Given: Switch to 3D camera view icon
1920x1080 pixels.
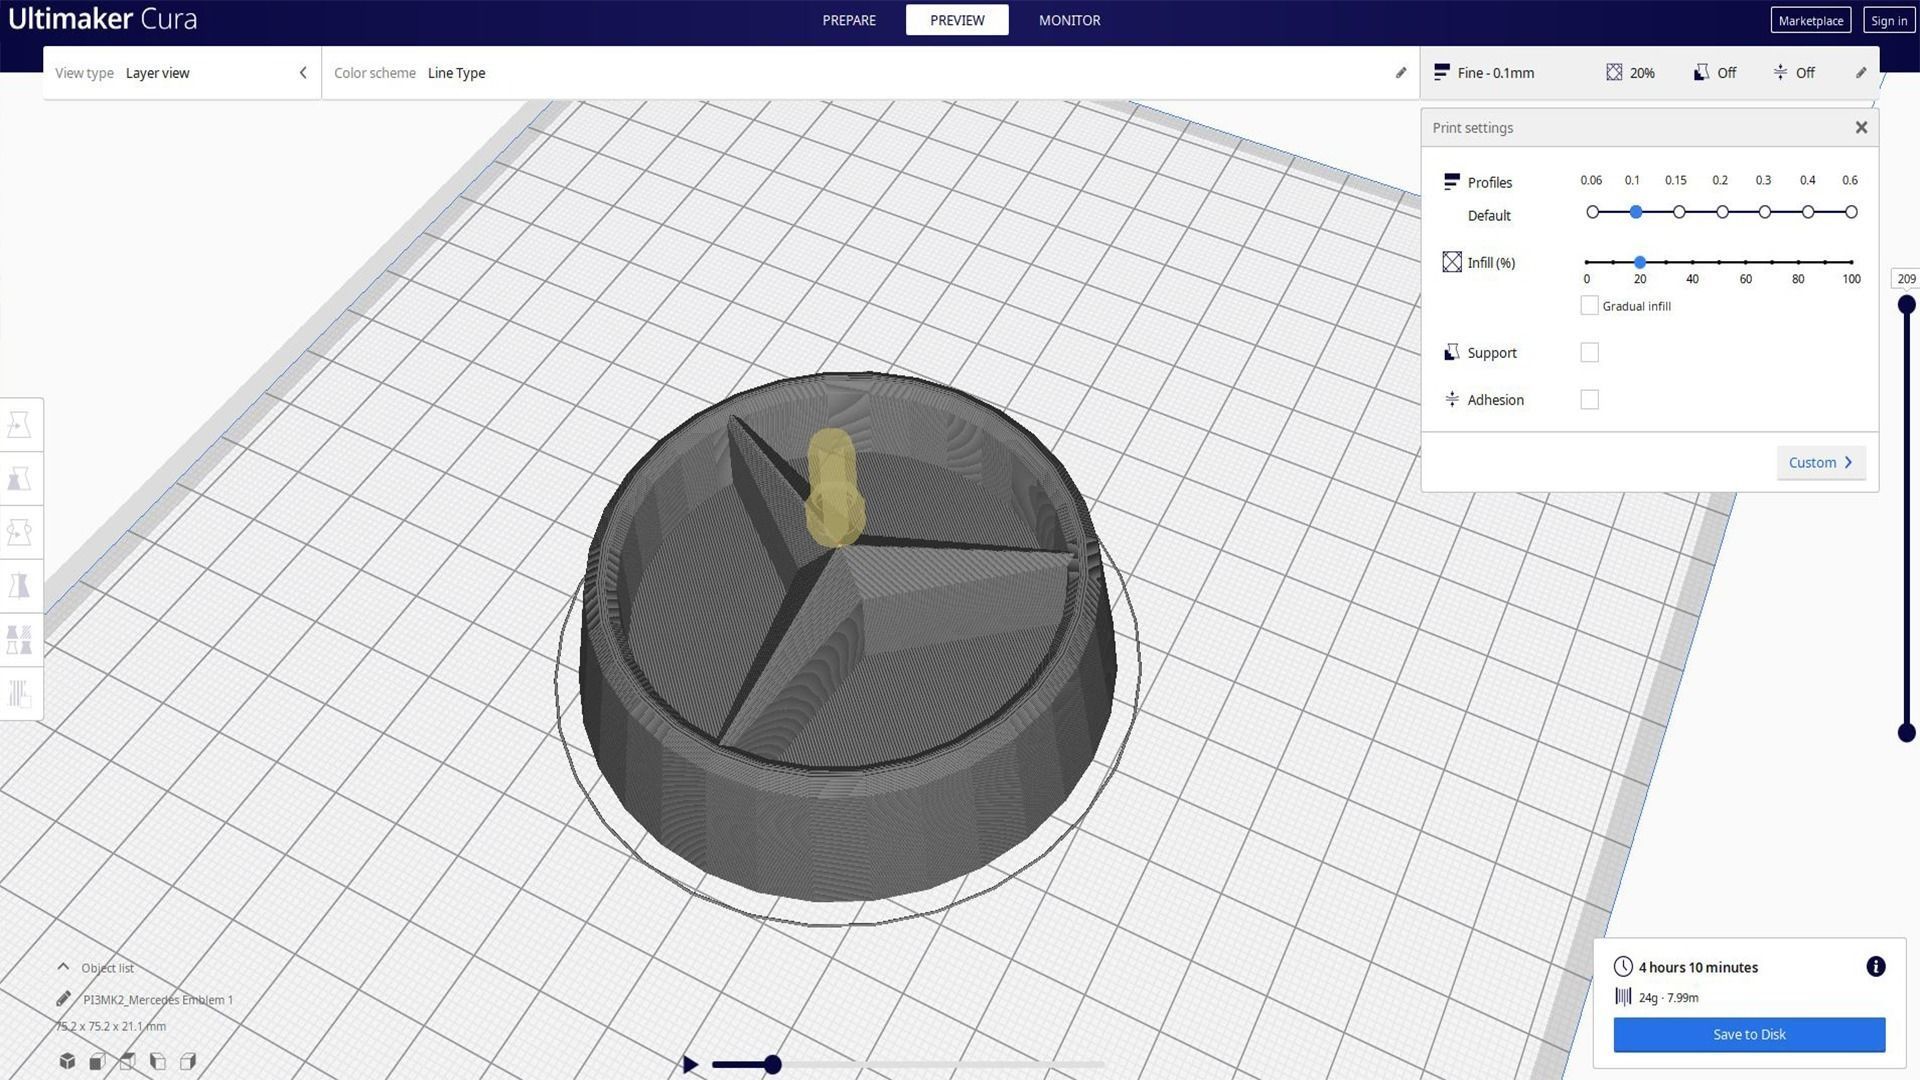Looking at the screenshot, I should tap(67, 1061).
